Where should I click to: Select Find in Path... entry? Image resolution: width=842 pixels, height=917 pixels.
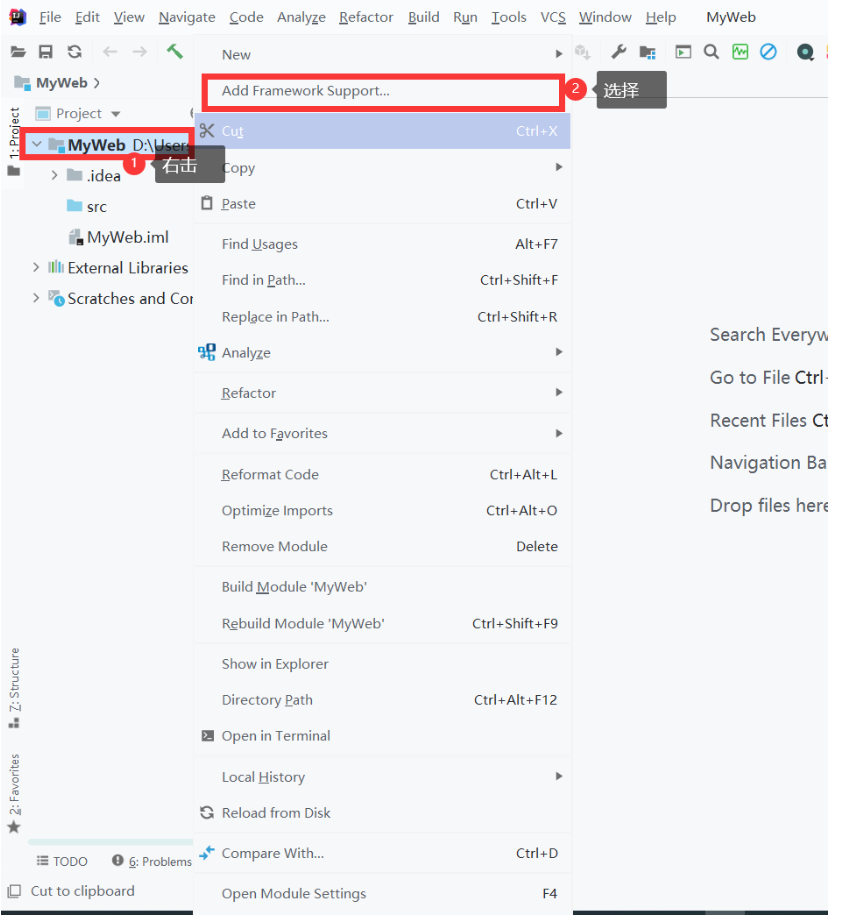coord(382,280)
